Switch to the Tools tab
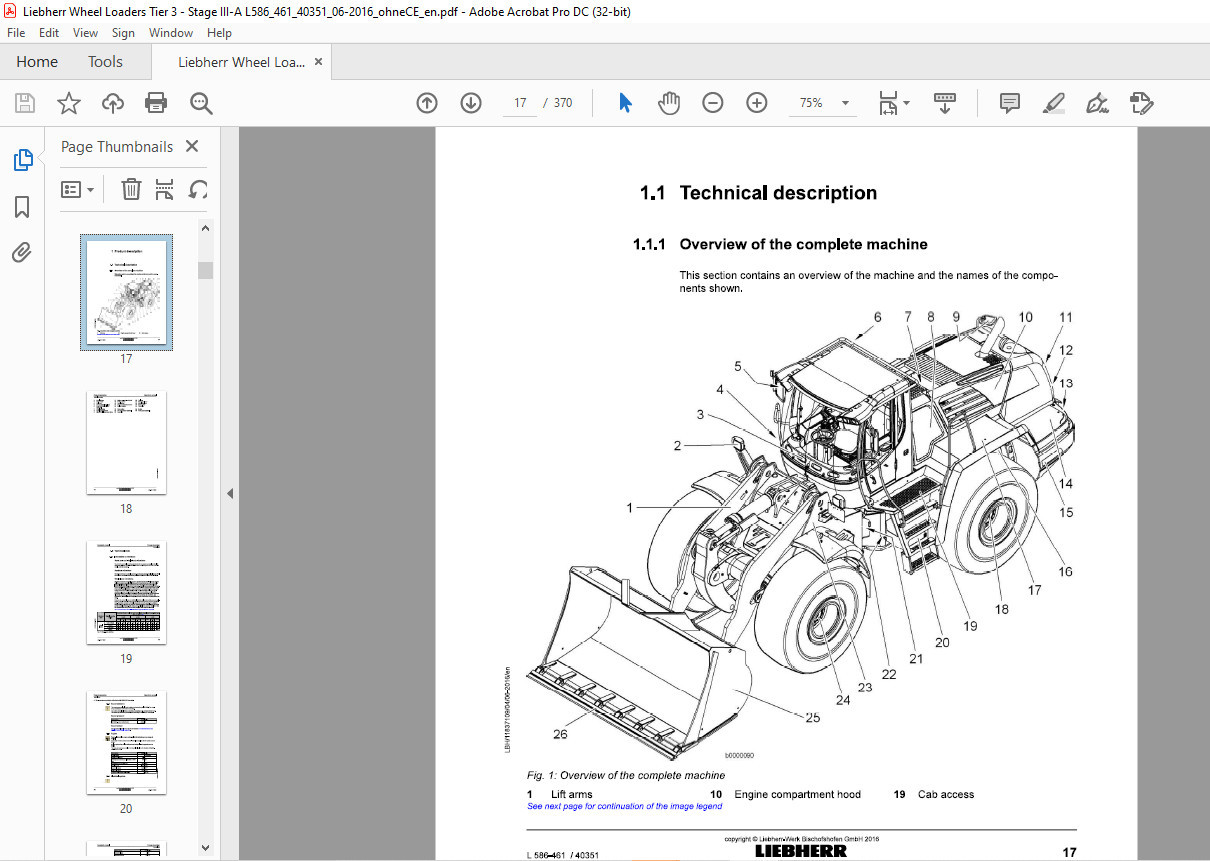1210x861 pixels. [105, 62]
